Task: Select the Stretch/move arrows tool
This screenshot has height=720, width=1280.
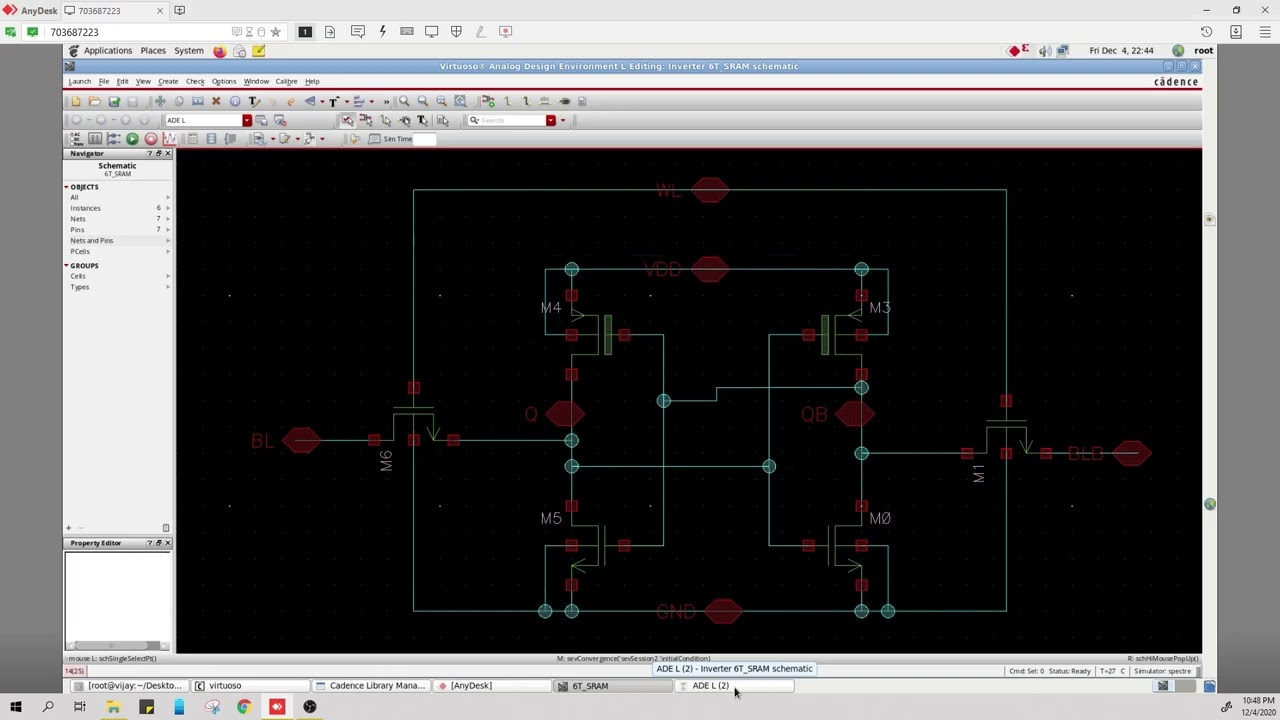Action: (160, 101)
